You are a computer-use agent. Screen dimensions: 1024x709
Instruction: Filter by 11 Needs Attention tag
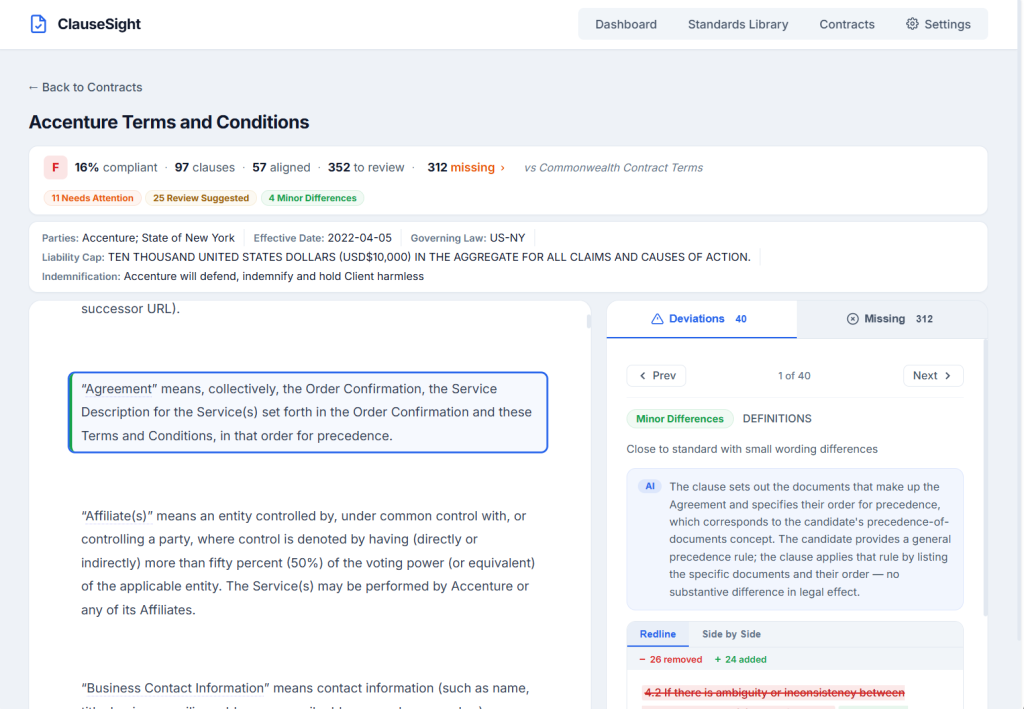(92, 198)
